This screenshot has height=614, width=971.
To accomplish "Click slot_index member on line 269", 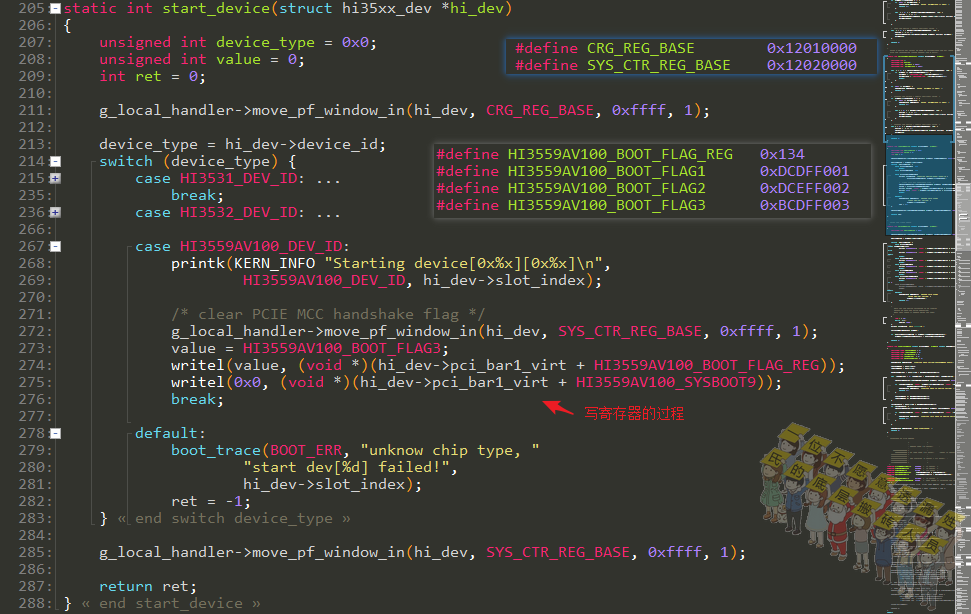I will (x=540, y=280).
